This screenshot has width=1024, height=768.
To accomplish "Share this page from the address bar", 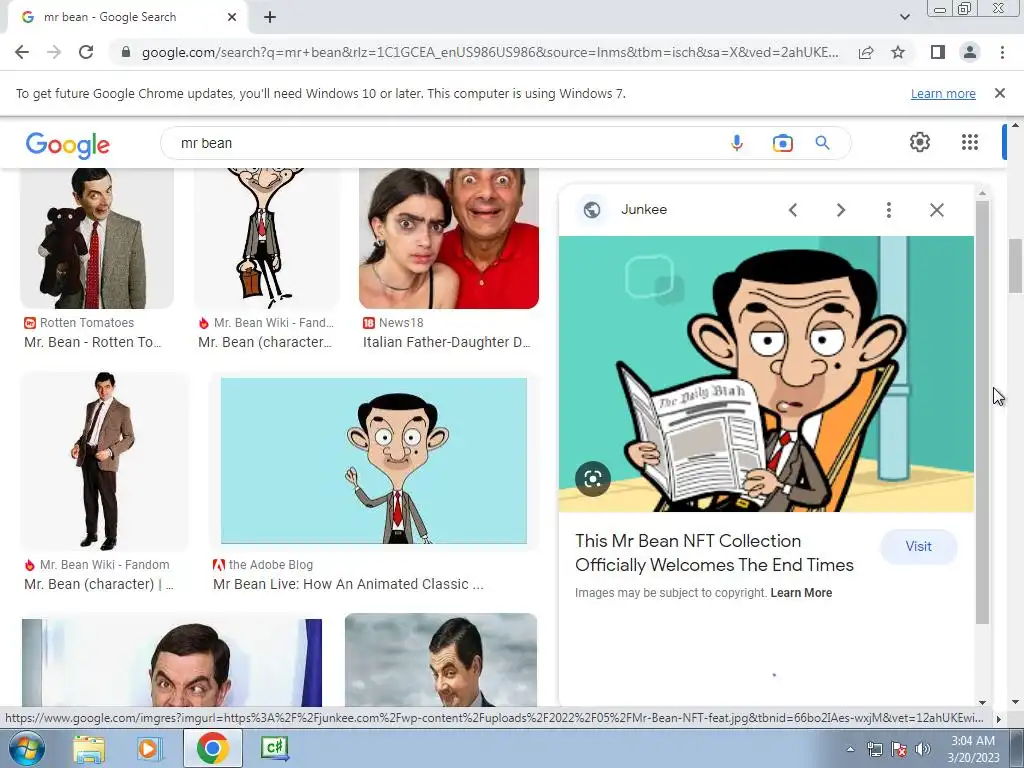I will coord(866,52).
